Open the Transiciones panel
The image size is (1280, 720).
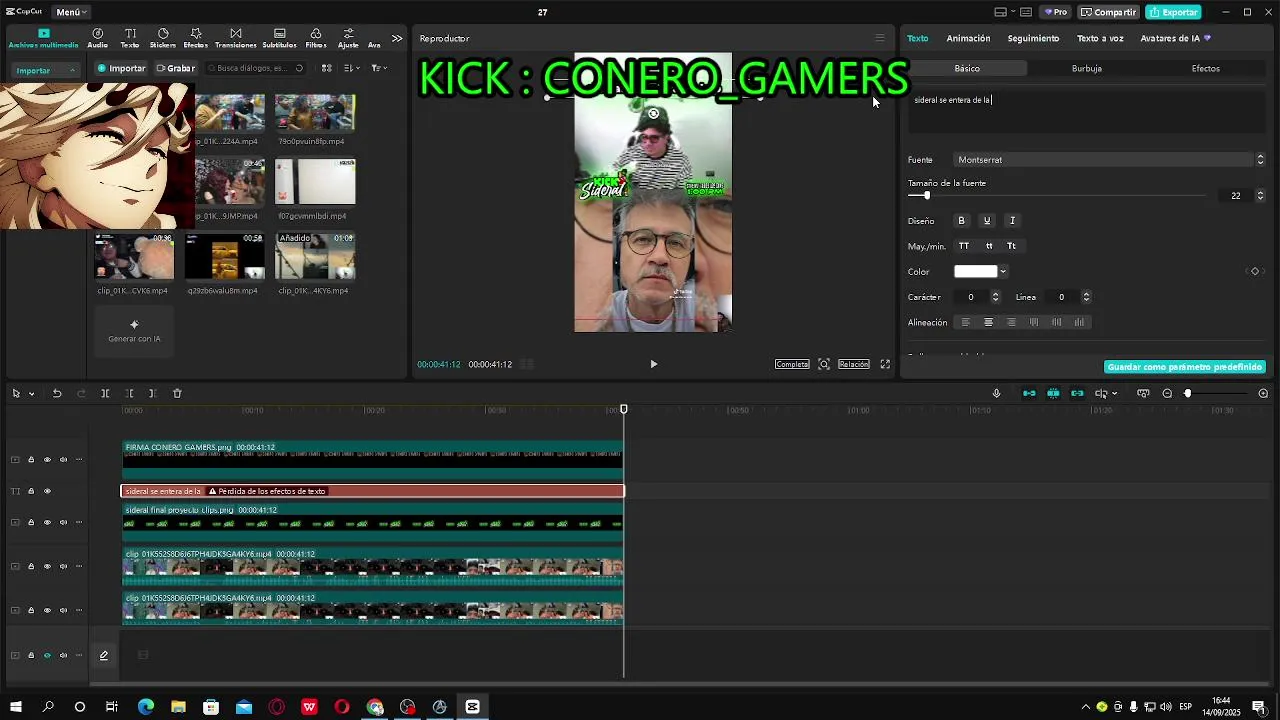(236, 38)
